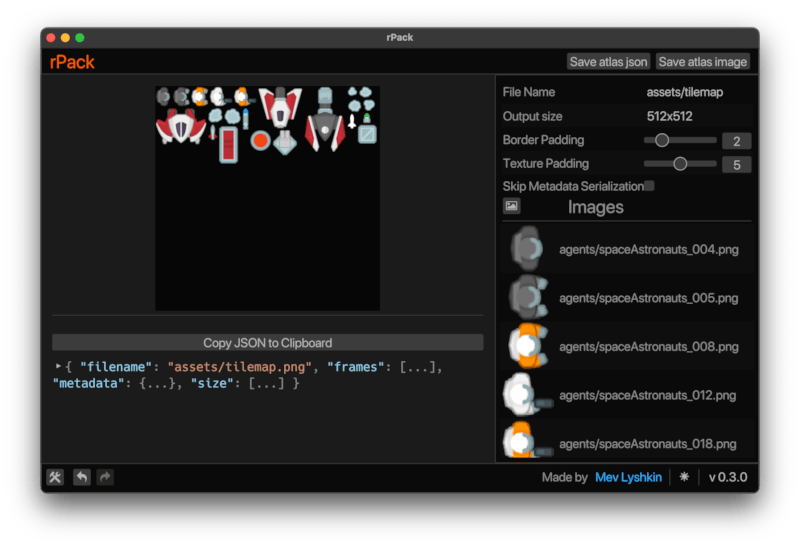Open the Mev Lyshkin author link
This screenshot has width=800, height=547.
pos(628,477)
